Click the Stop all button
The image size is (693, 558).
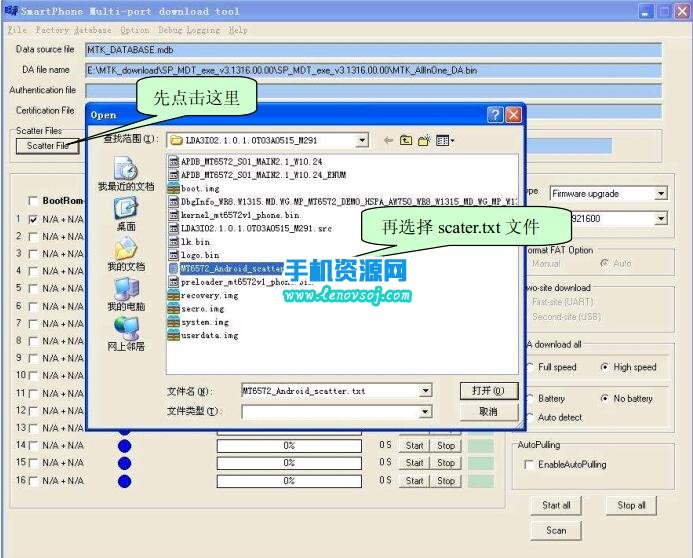pyautogui.click(x=631, y=505)
